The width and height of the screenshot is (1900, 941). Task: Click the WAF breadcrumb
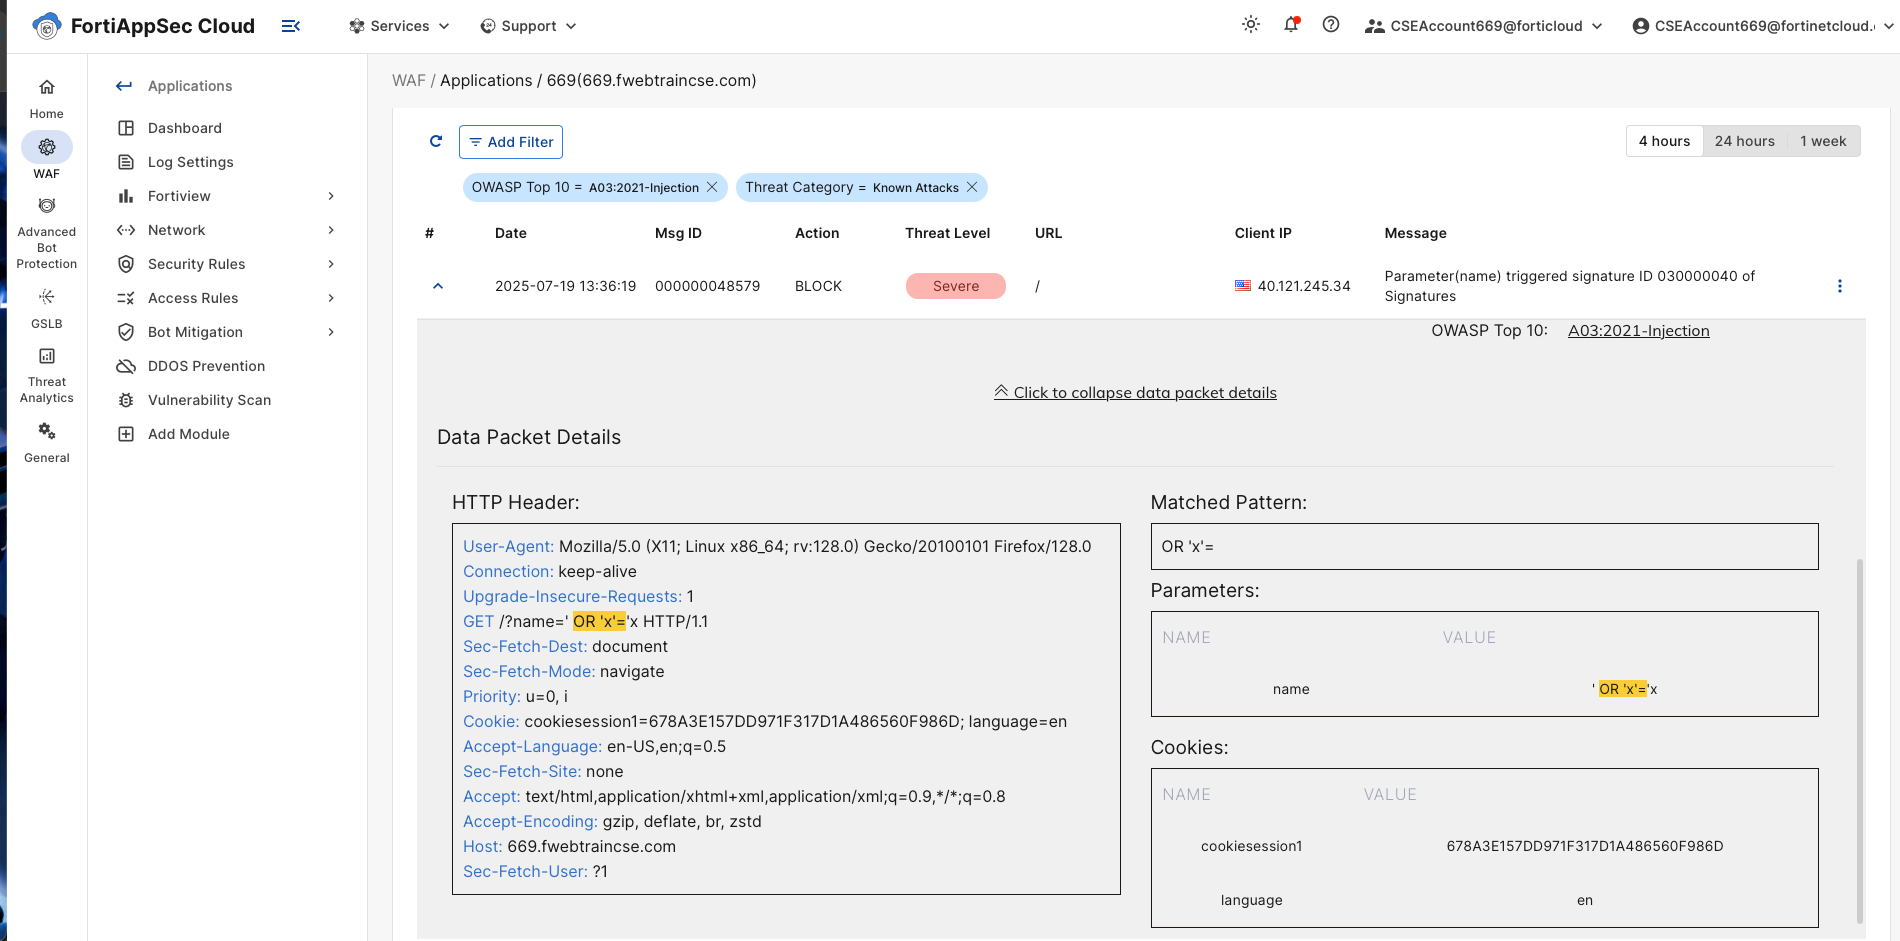[408, 80]
